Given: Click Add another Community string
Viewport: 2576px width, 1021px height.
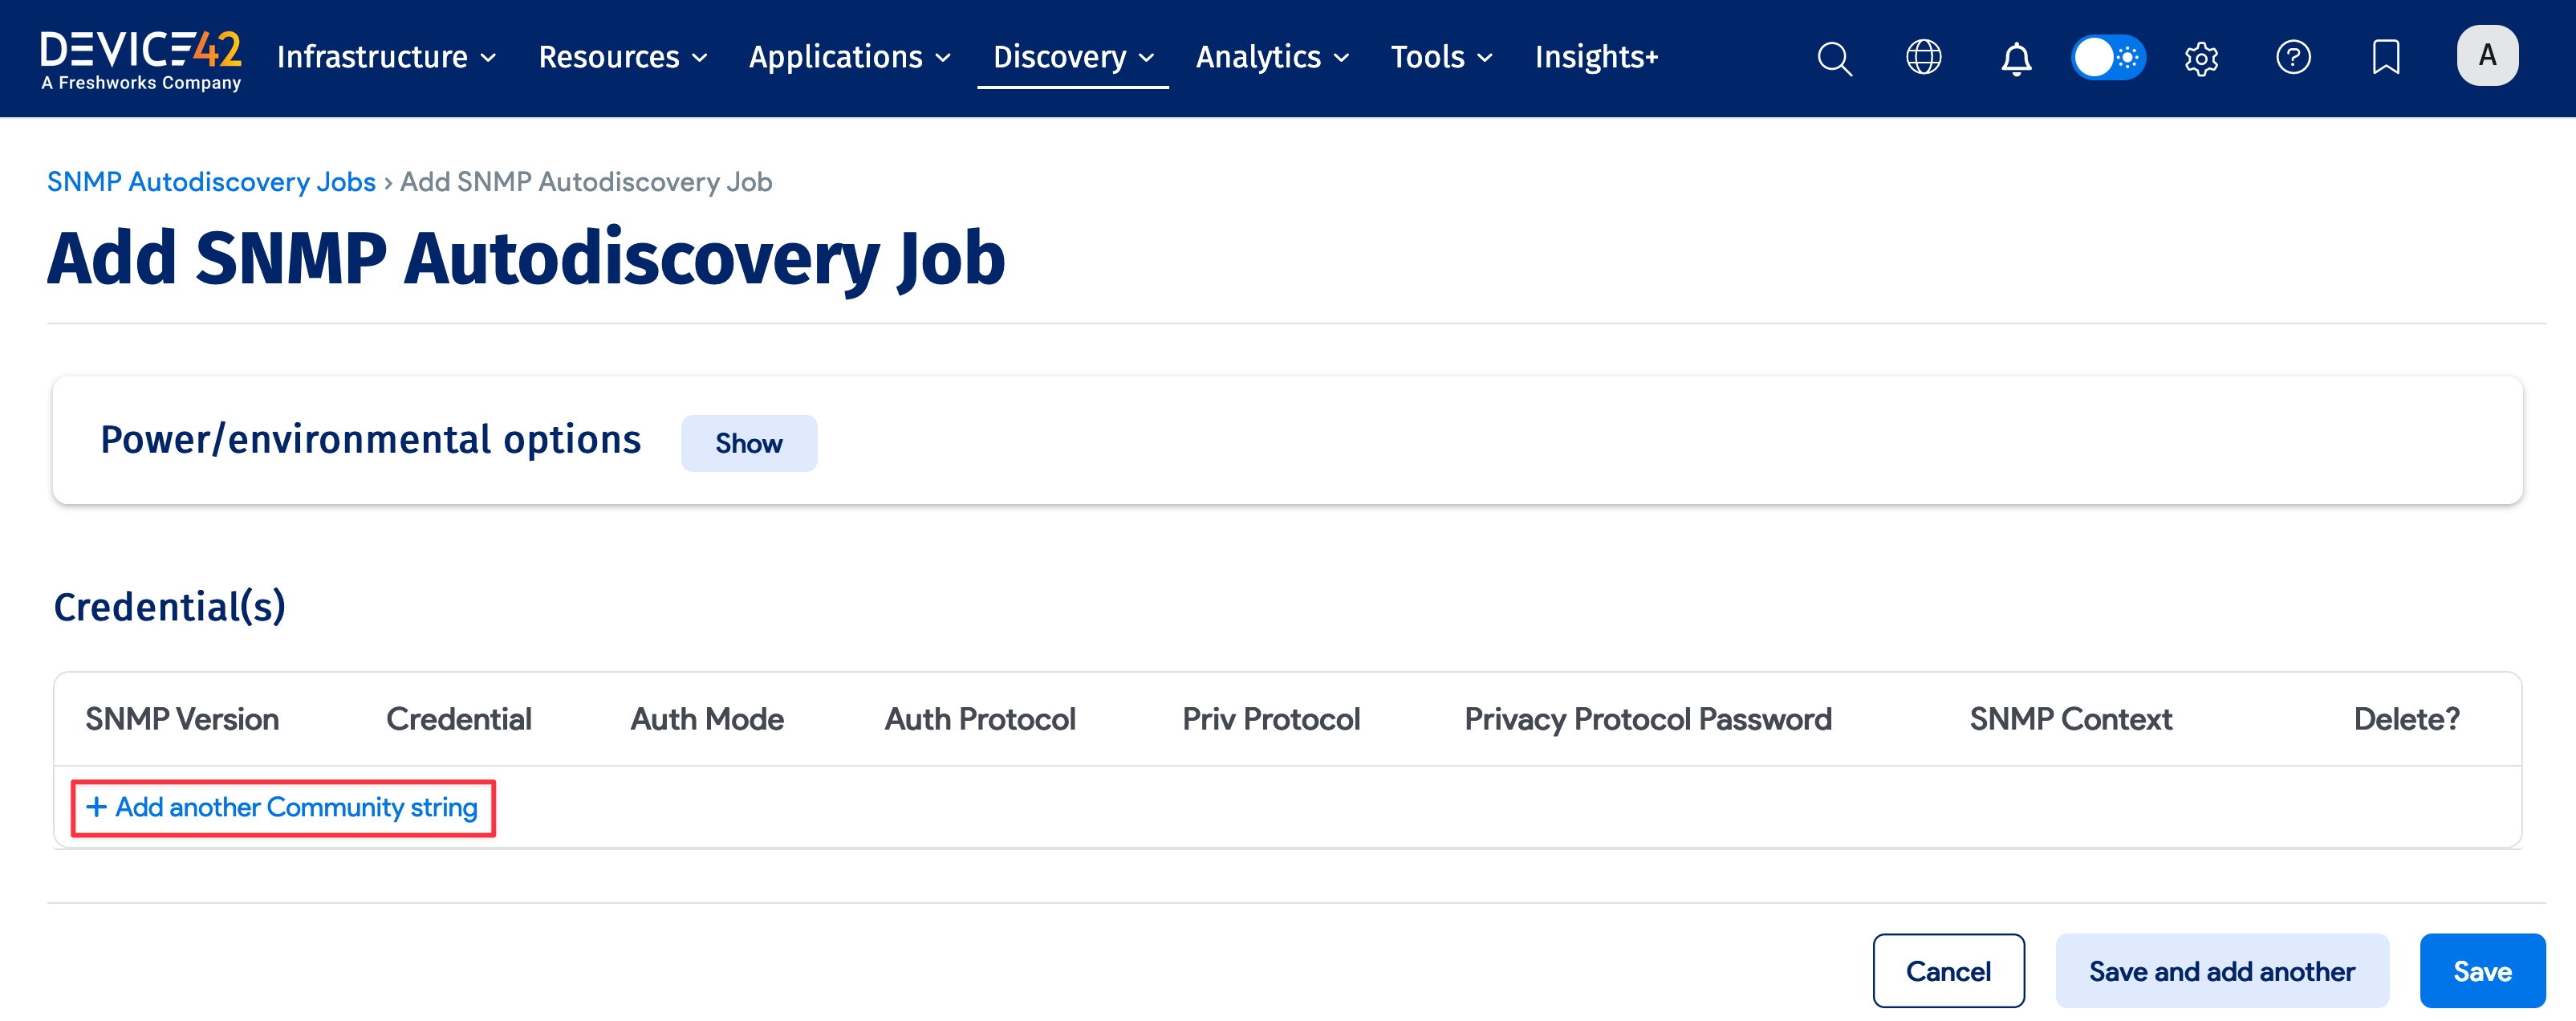Looking at the screenshot, I should [283, 807].
